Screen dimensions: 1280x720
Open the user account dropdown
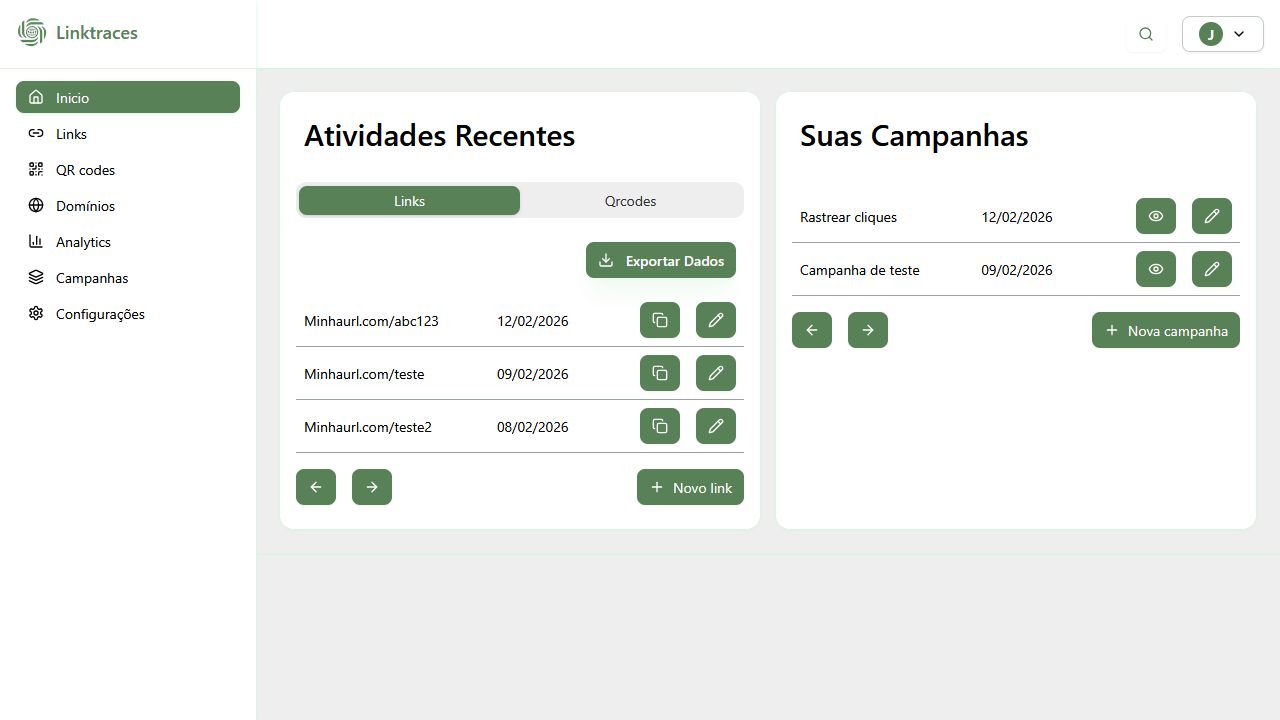point(1222,34)
